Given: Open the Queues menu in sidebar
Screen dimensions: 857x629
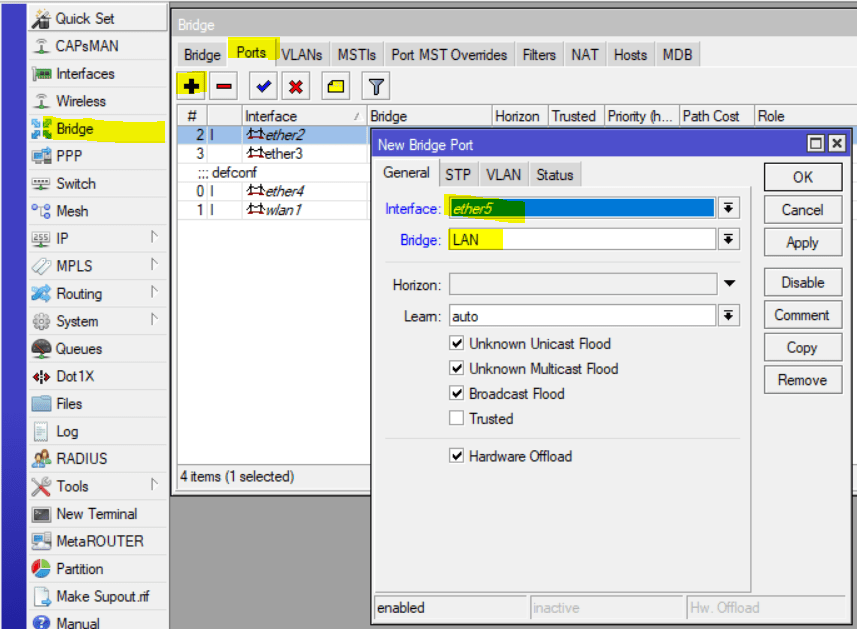Looking at the screenshot, I should 79,349.
